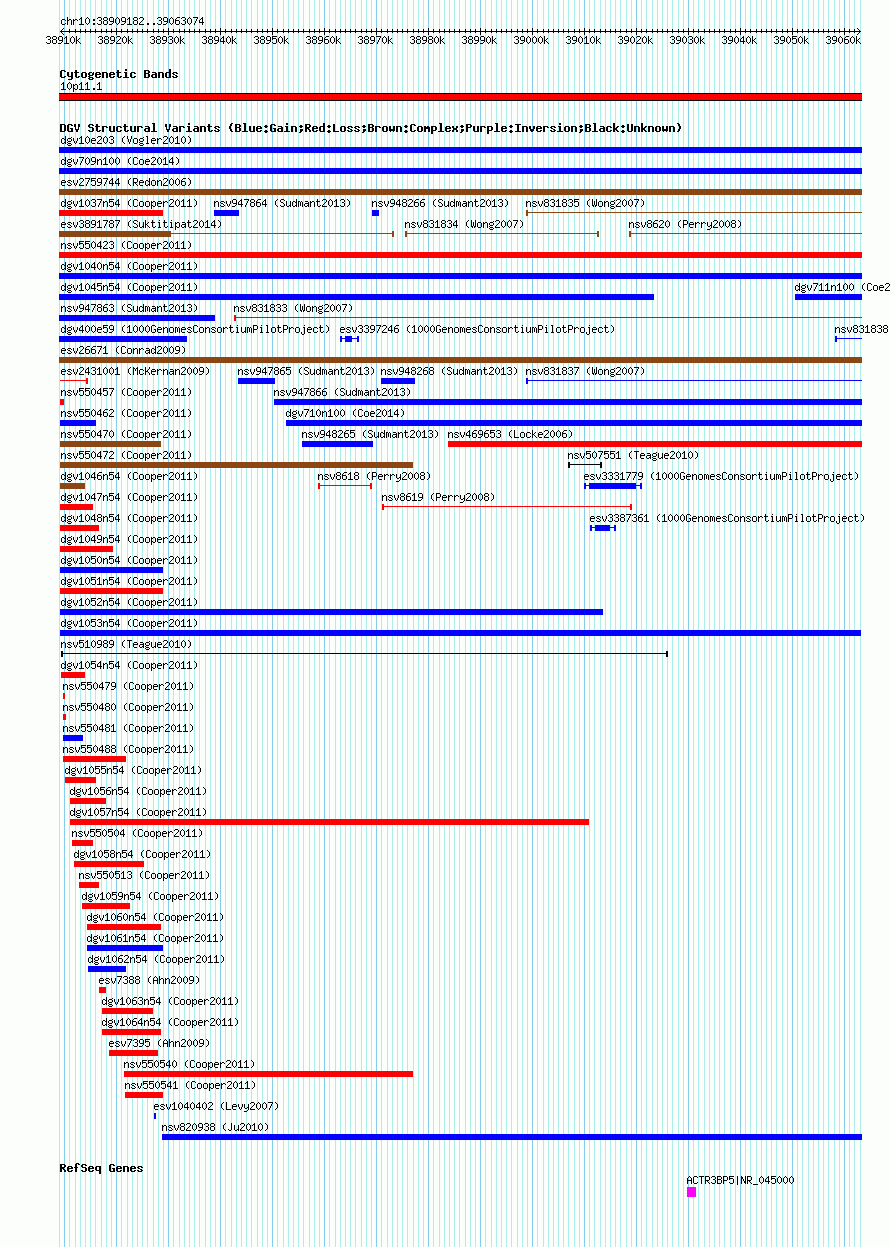The width and height of the screenshot is (890, 1247).
Task: Open nsv831835 (Wong2007) variant label
Action: click(586, 203)
